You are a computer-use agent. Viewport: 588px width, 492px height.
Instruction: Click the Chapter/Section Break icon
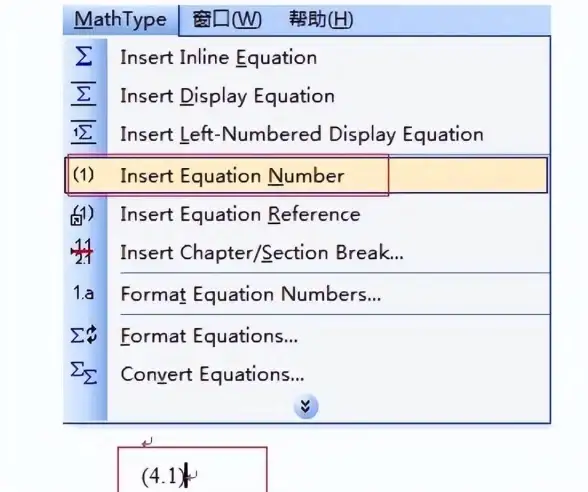coord(82,252)
